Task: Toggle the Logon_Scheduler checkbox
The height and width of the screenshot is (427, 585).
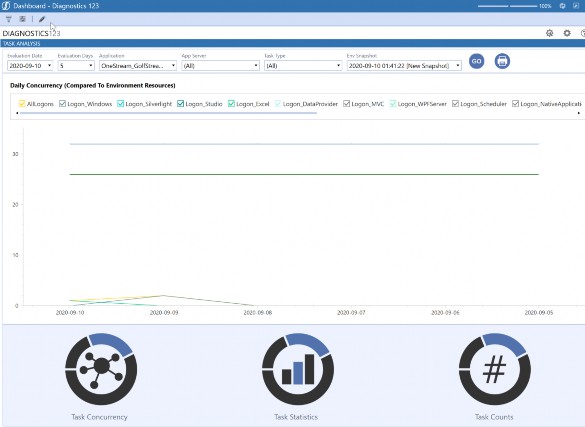Action: pos(455,104)
